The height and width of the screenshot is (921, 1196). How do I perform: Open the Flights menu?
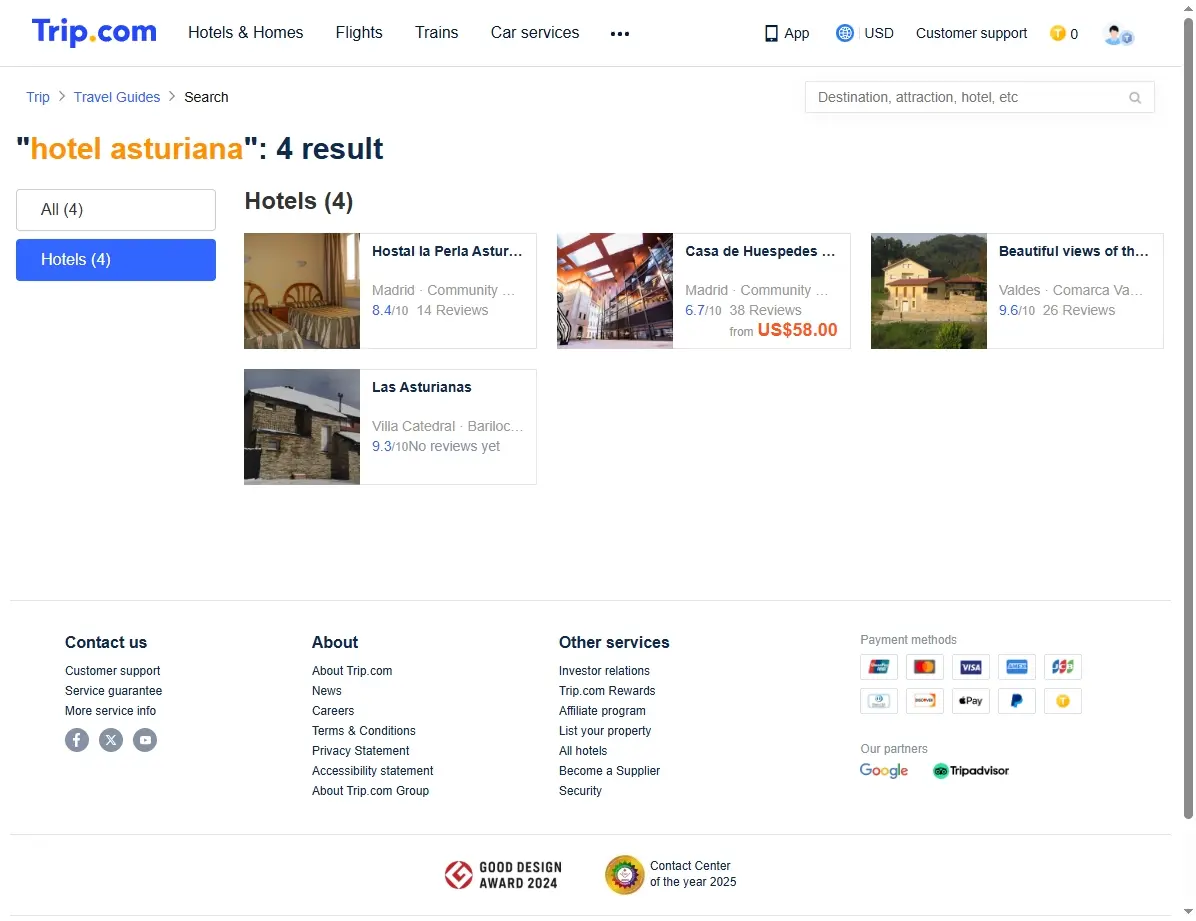(359, 33)
